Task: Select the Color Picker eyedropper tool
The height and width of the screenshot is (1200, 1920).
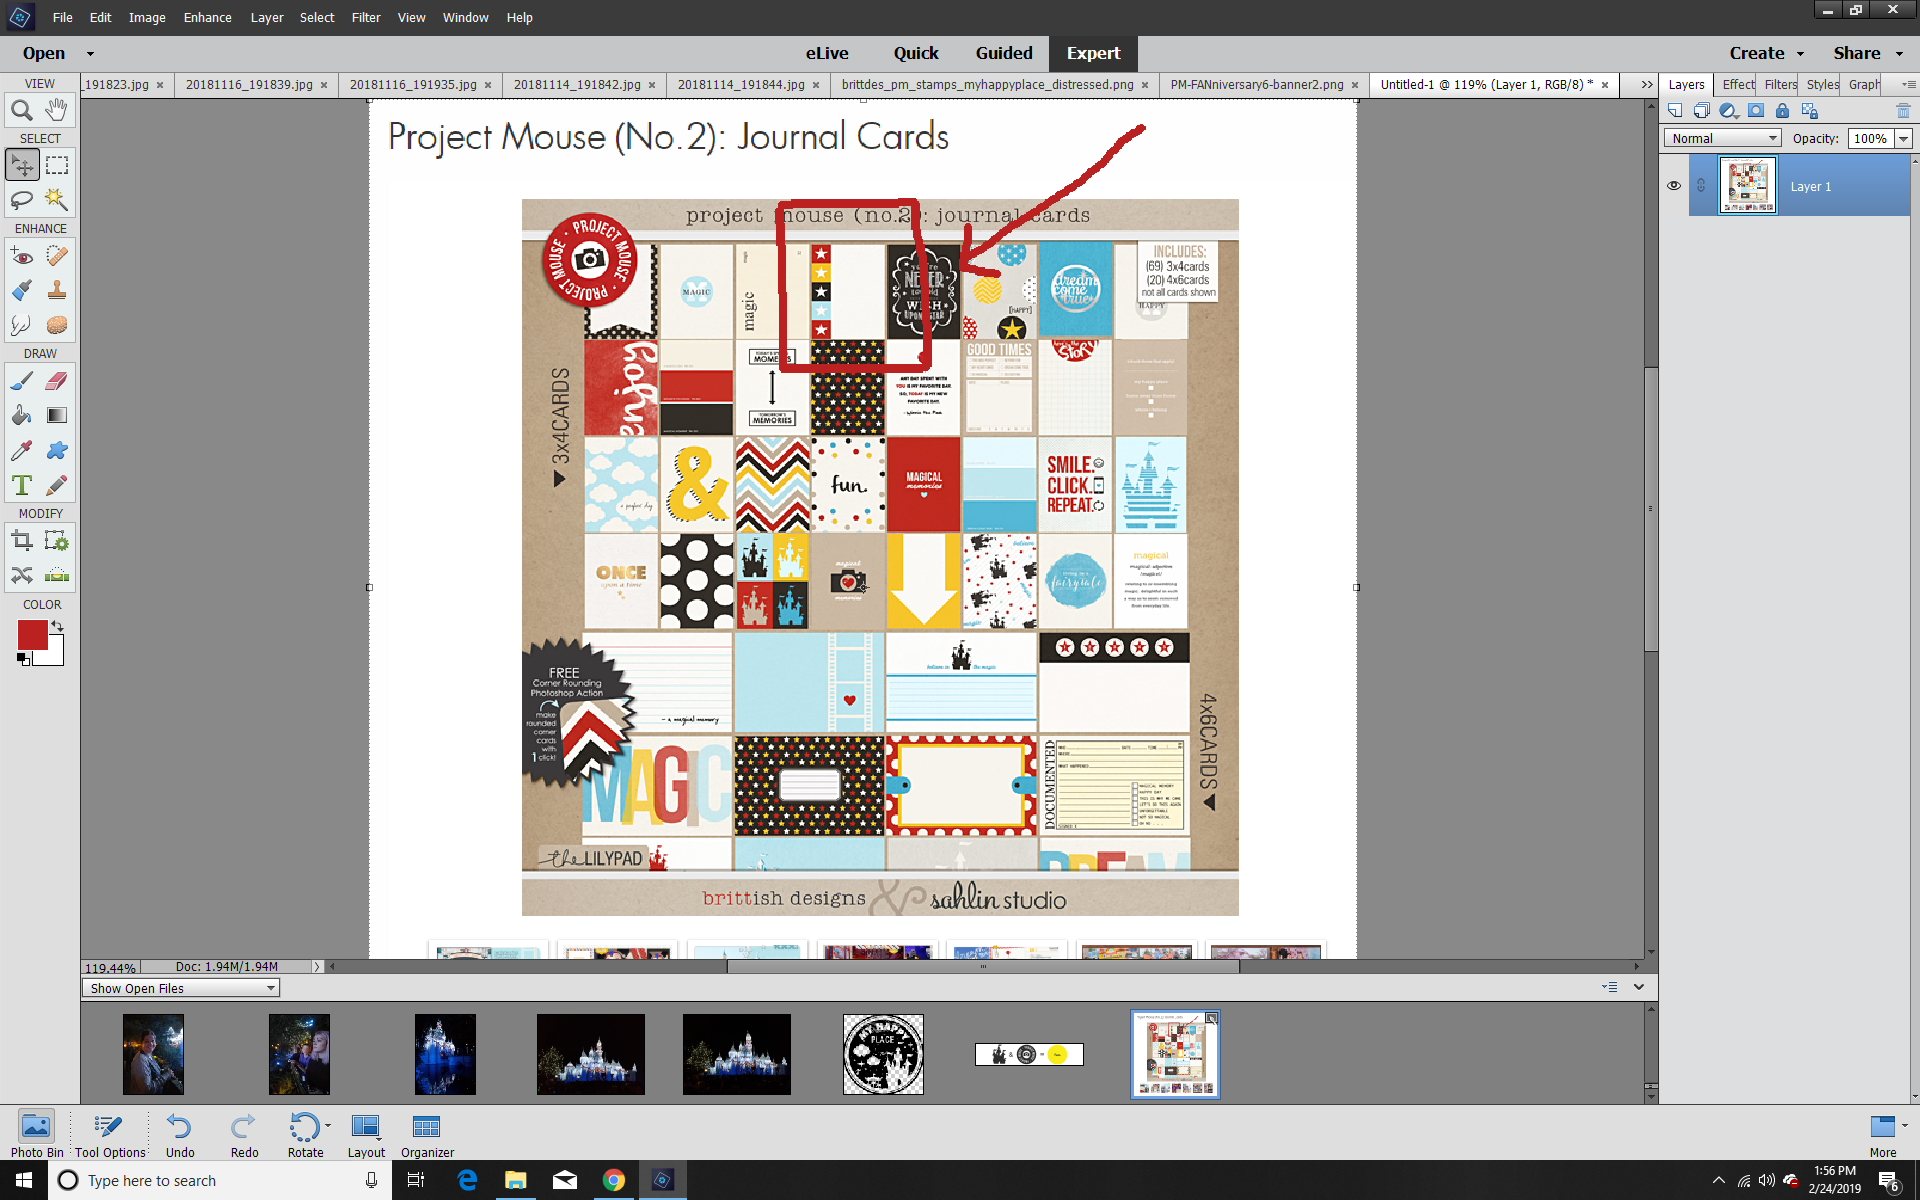Action: point(22,450)
